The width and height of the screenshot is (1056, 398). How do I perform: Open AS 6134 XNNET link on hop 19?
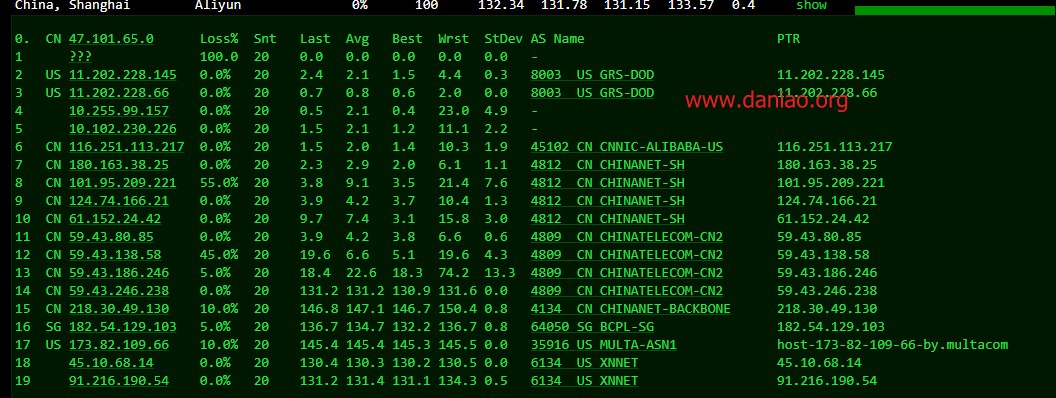pos(585,381)
